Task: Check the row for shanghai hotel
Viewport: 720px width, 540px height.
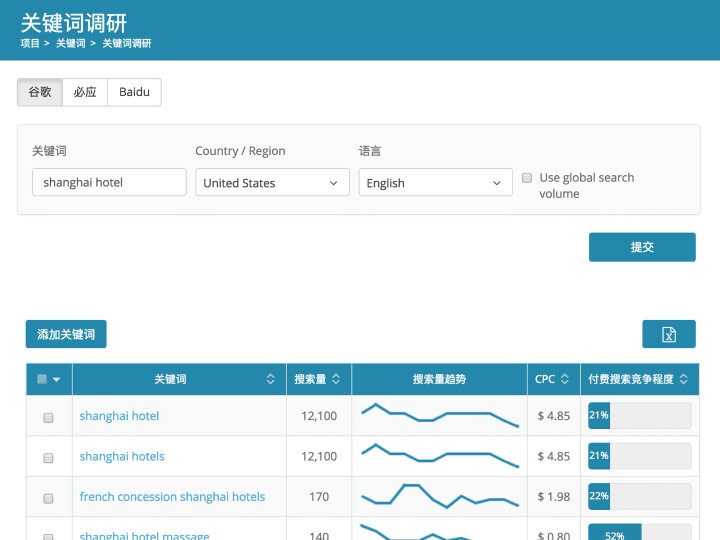Action: coord(48,417)
